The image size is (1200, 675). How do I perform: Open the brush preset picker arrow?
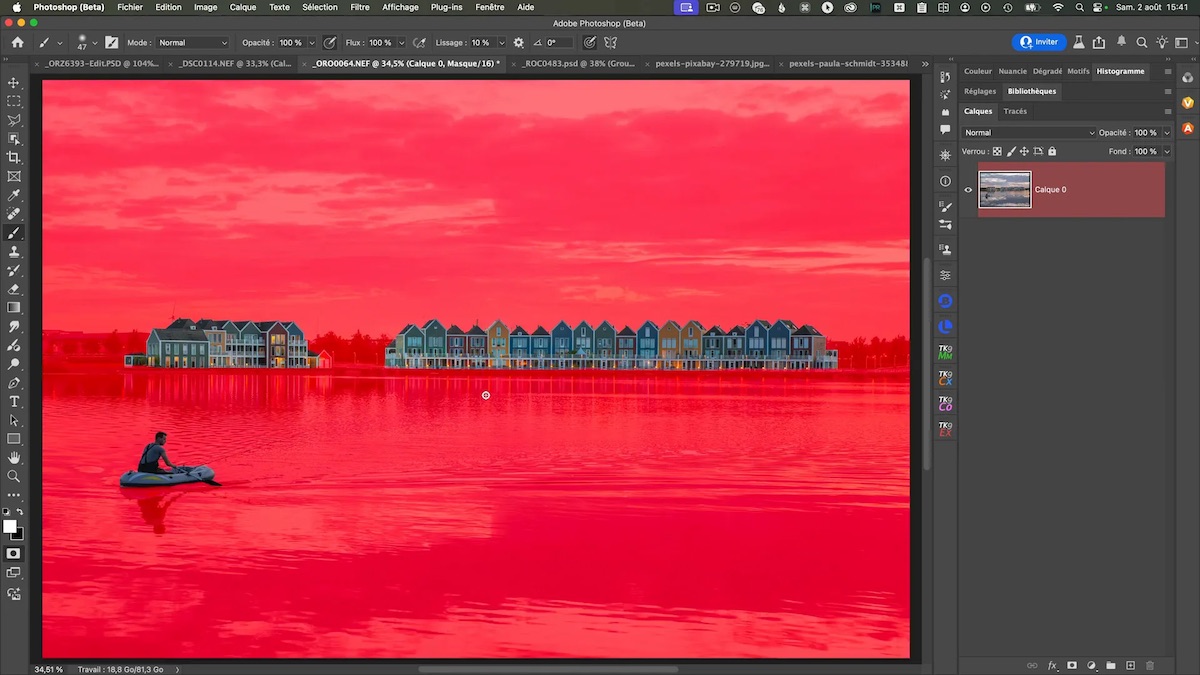point(95,43)
